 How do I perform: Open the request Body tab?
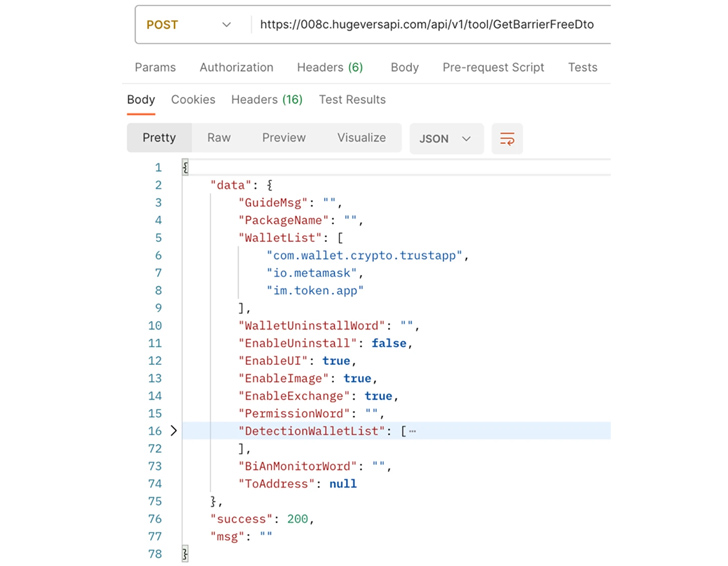404,68
